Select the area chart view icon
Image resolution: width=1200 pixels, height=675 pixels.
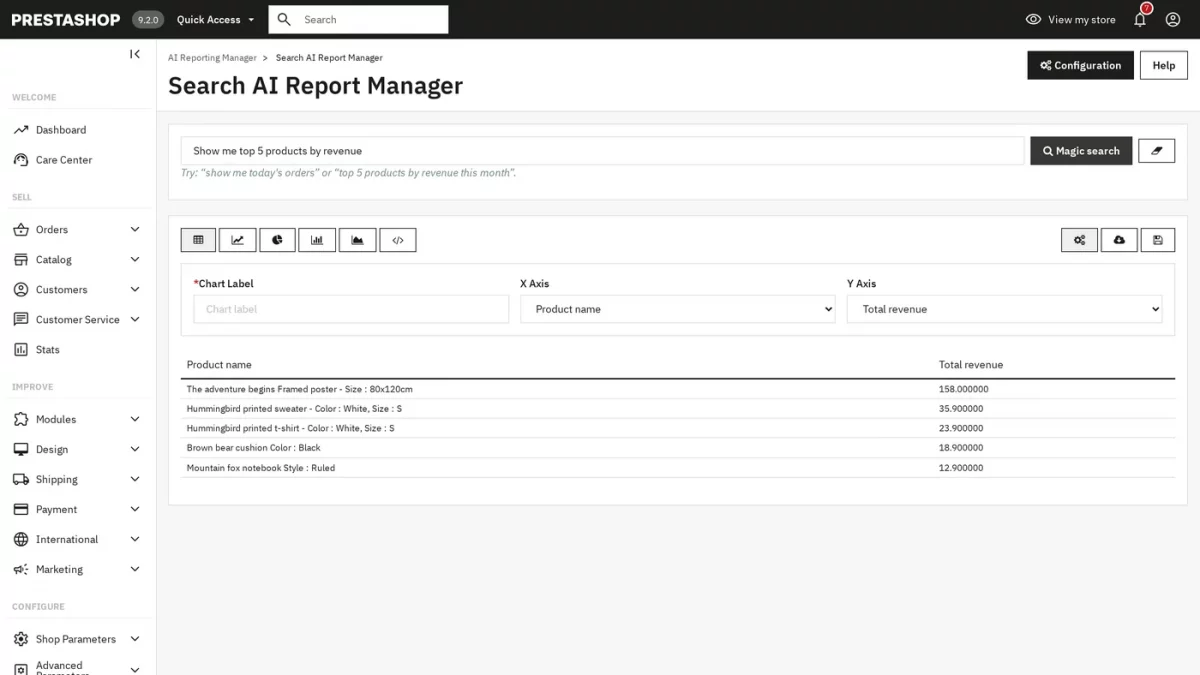[x=357, y=240]
